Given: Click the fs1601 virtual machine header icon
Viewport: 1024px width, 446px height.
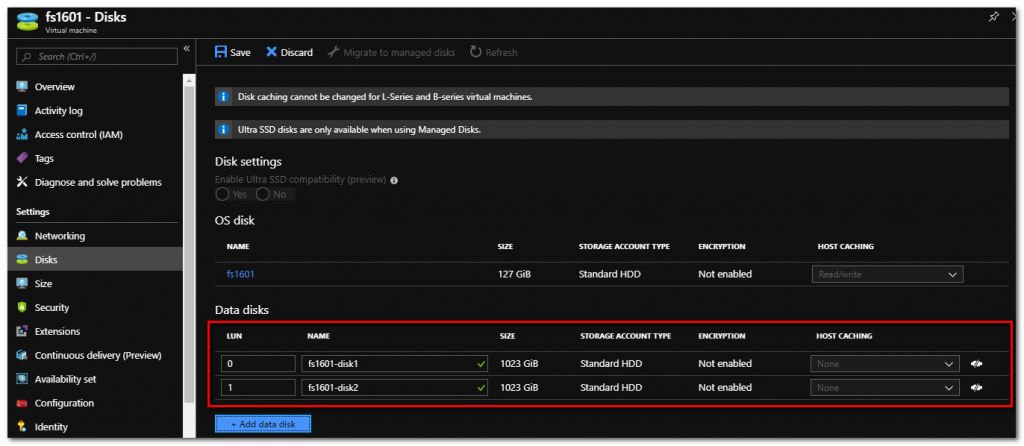Looking at the screenshot, I should point(27,21).
